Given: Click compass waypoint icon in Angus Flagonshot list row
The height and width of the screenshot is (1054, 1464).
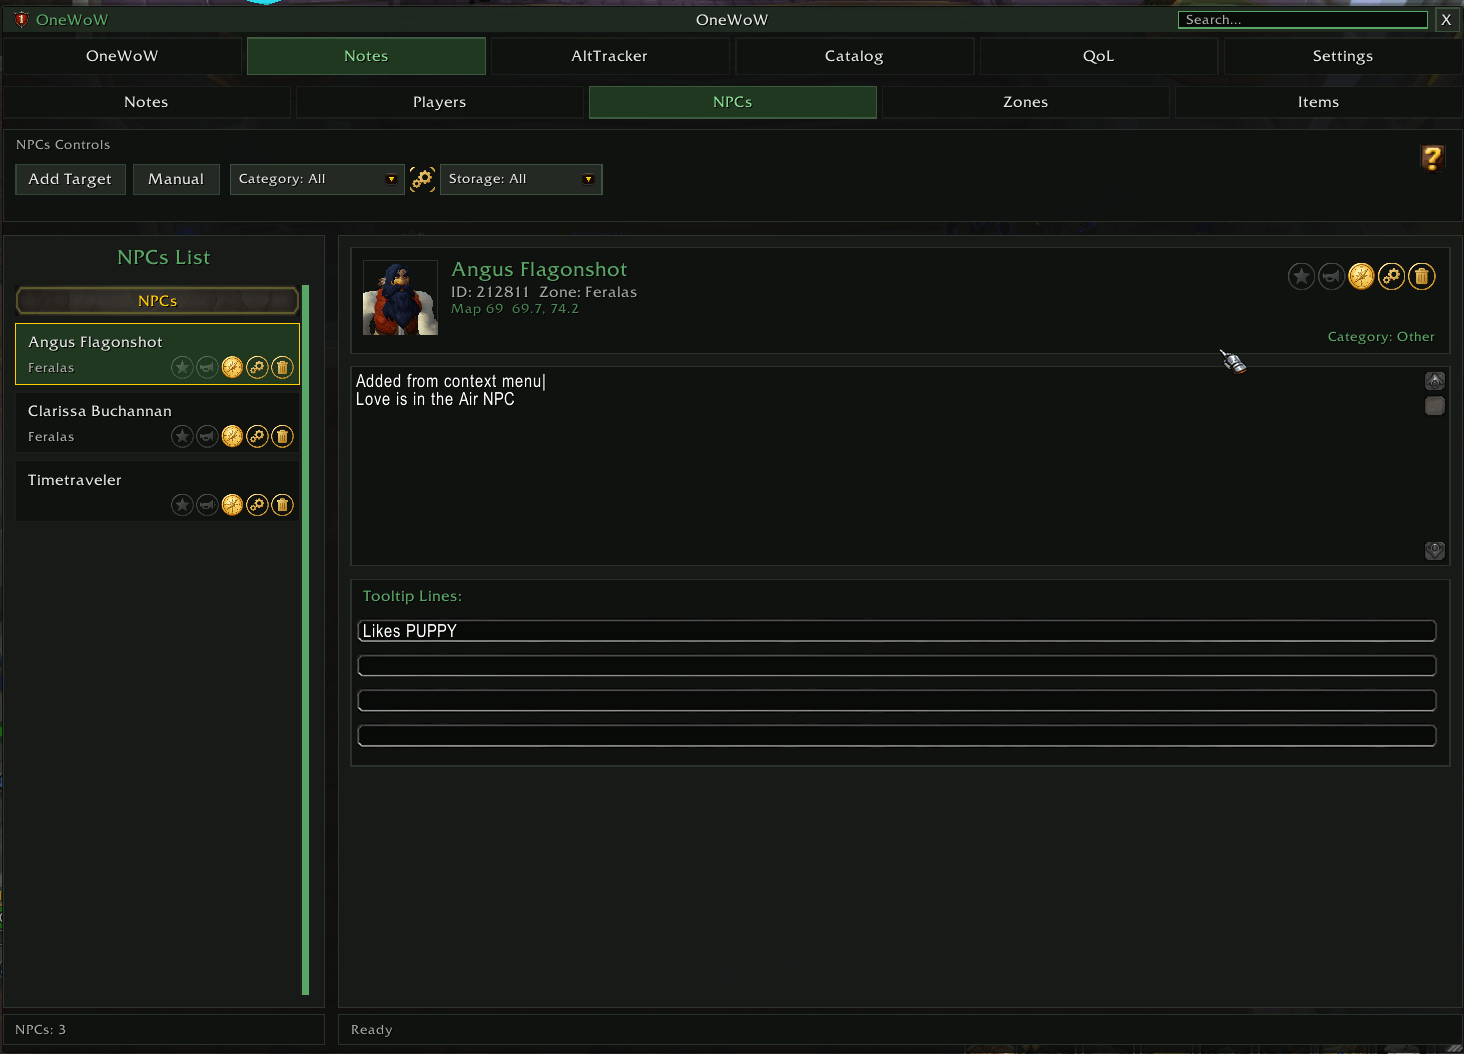Looking at the screenshot, I should point(232,368).
